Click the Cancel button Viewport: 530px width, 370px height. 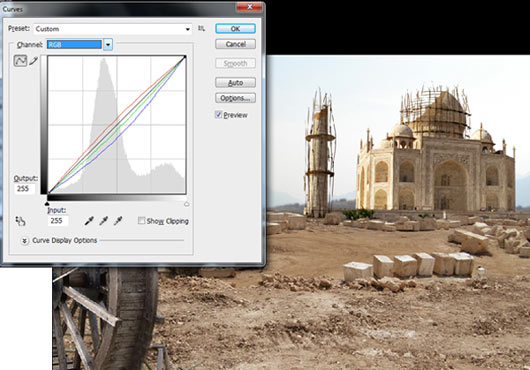(235, 44)
